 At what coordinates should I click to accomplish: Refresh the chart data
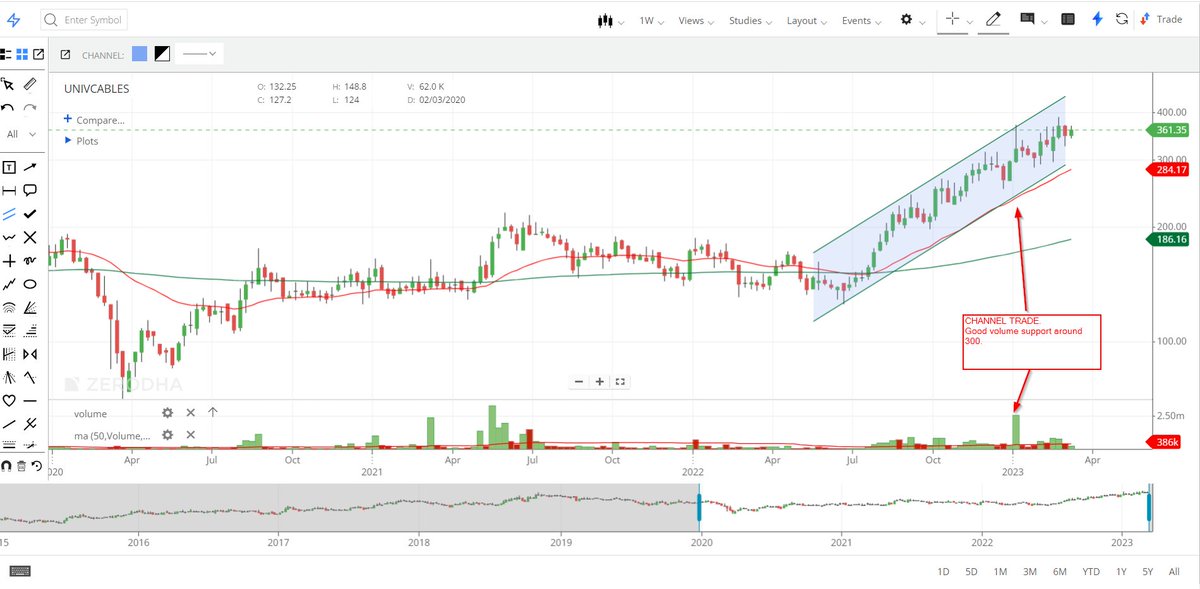(1122, 19)
